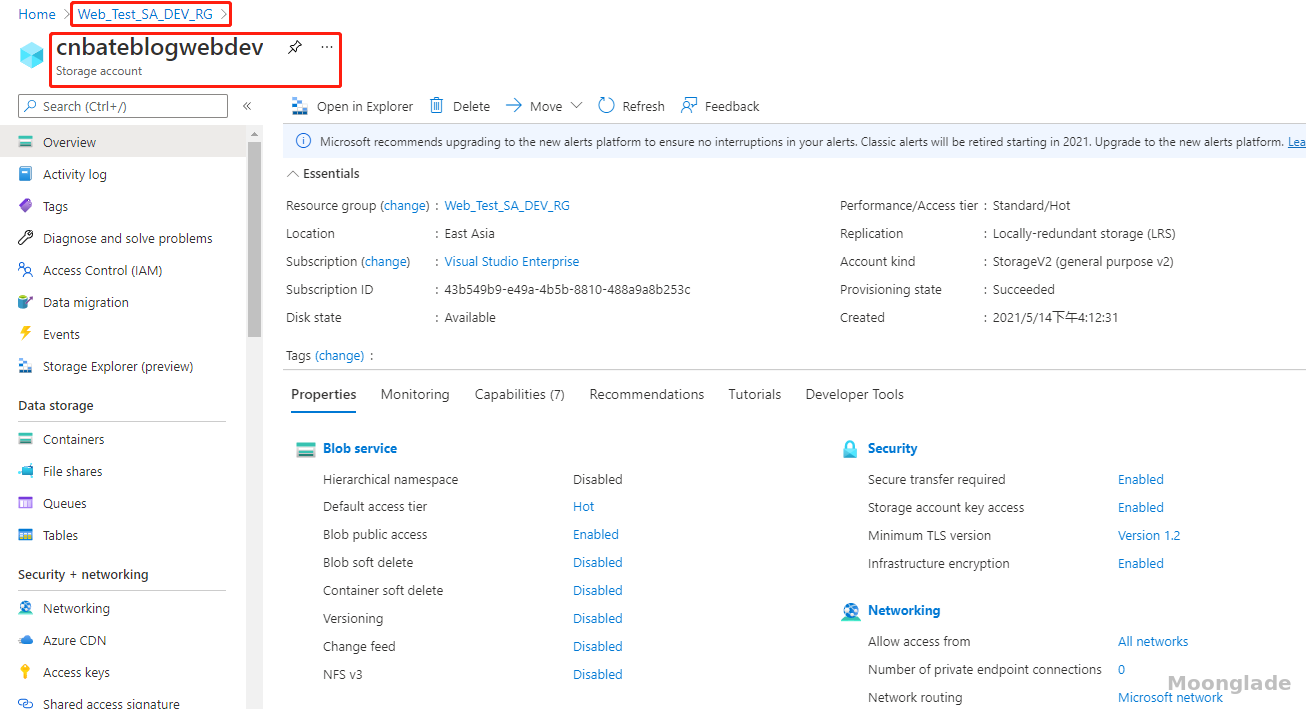The height and width of the screenshot is (709, 1306).
Task: Click NFS v3 Disabled link
Action: (598, 675)
